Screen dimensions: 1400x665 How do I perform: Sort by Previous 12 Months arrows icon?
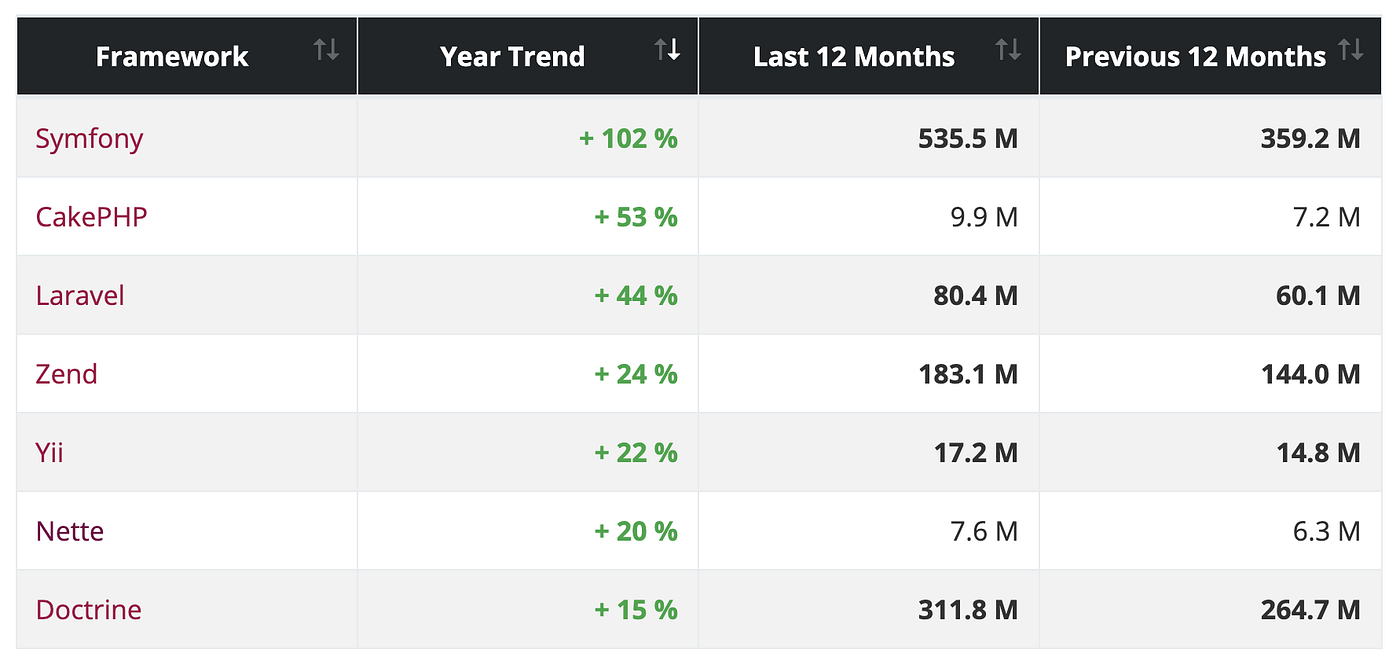[1350, 49]
